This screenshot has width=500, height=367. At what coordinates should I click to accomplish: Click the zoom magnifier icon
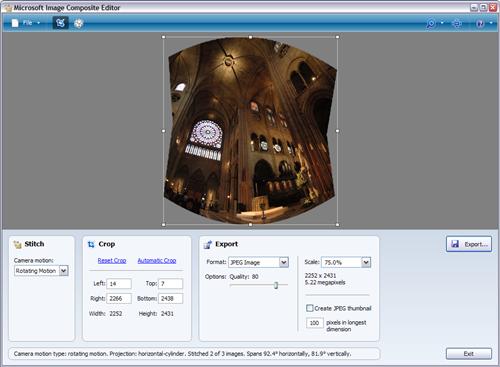point(431,23)
